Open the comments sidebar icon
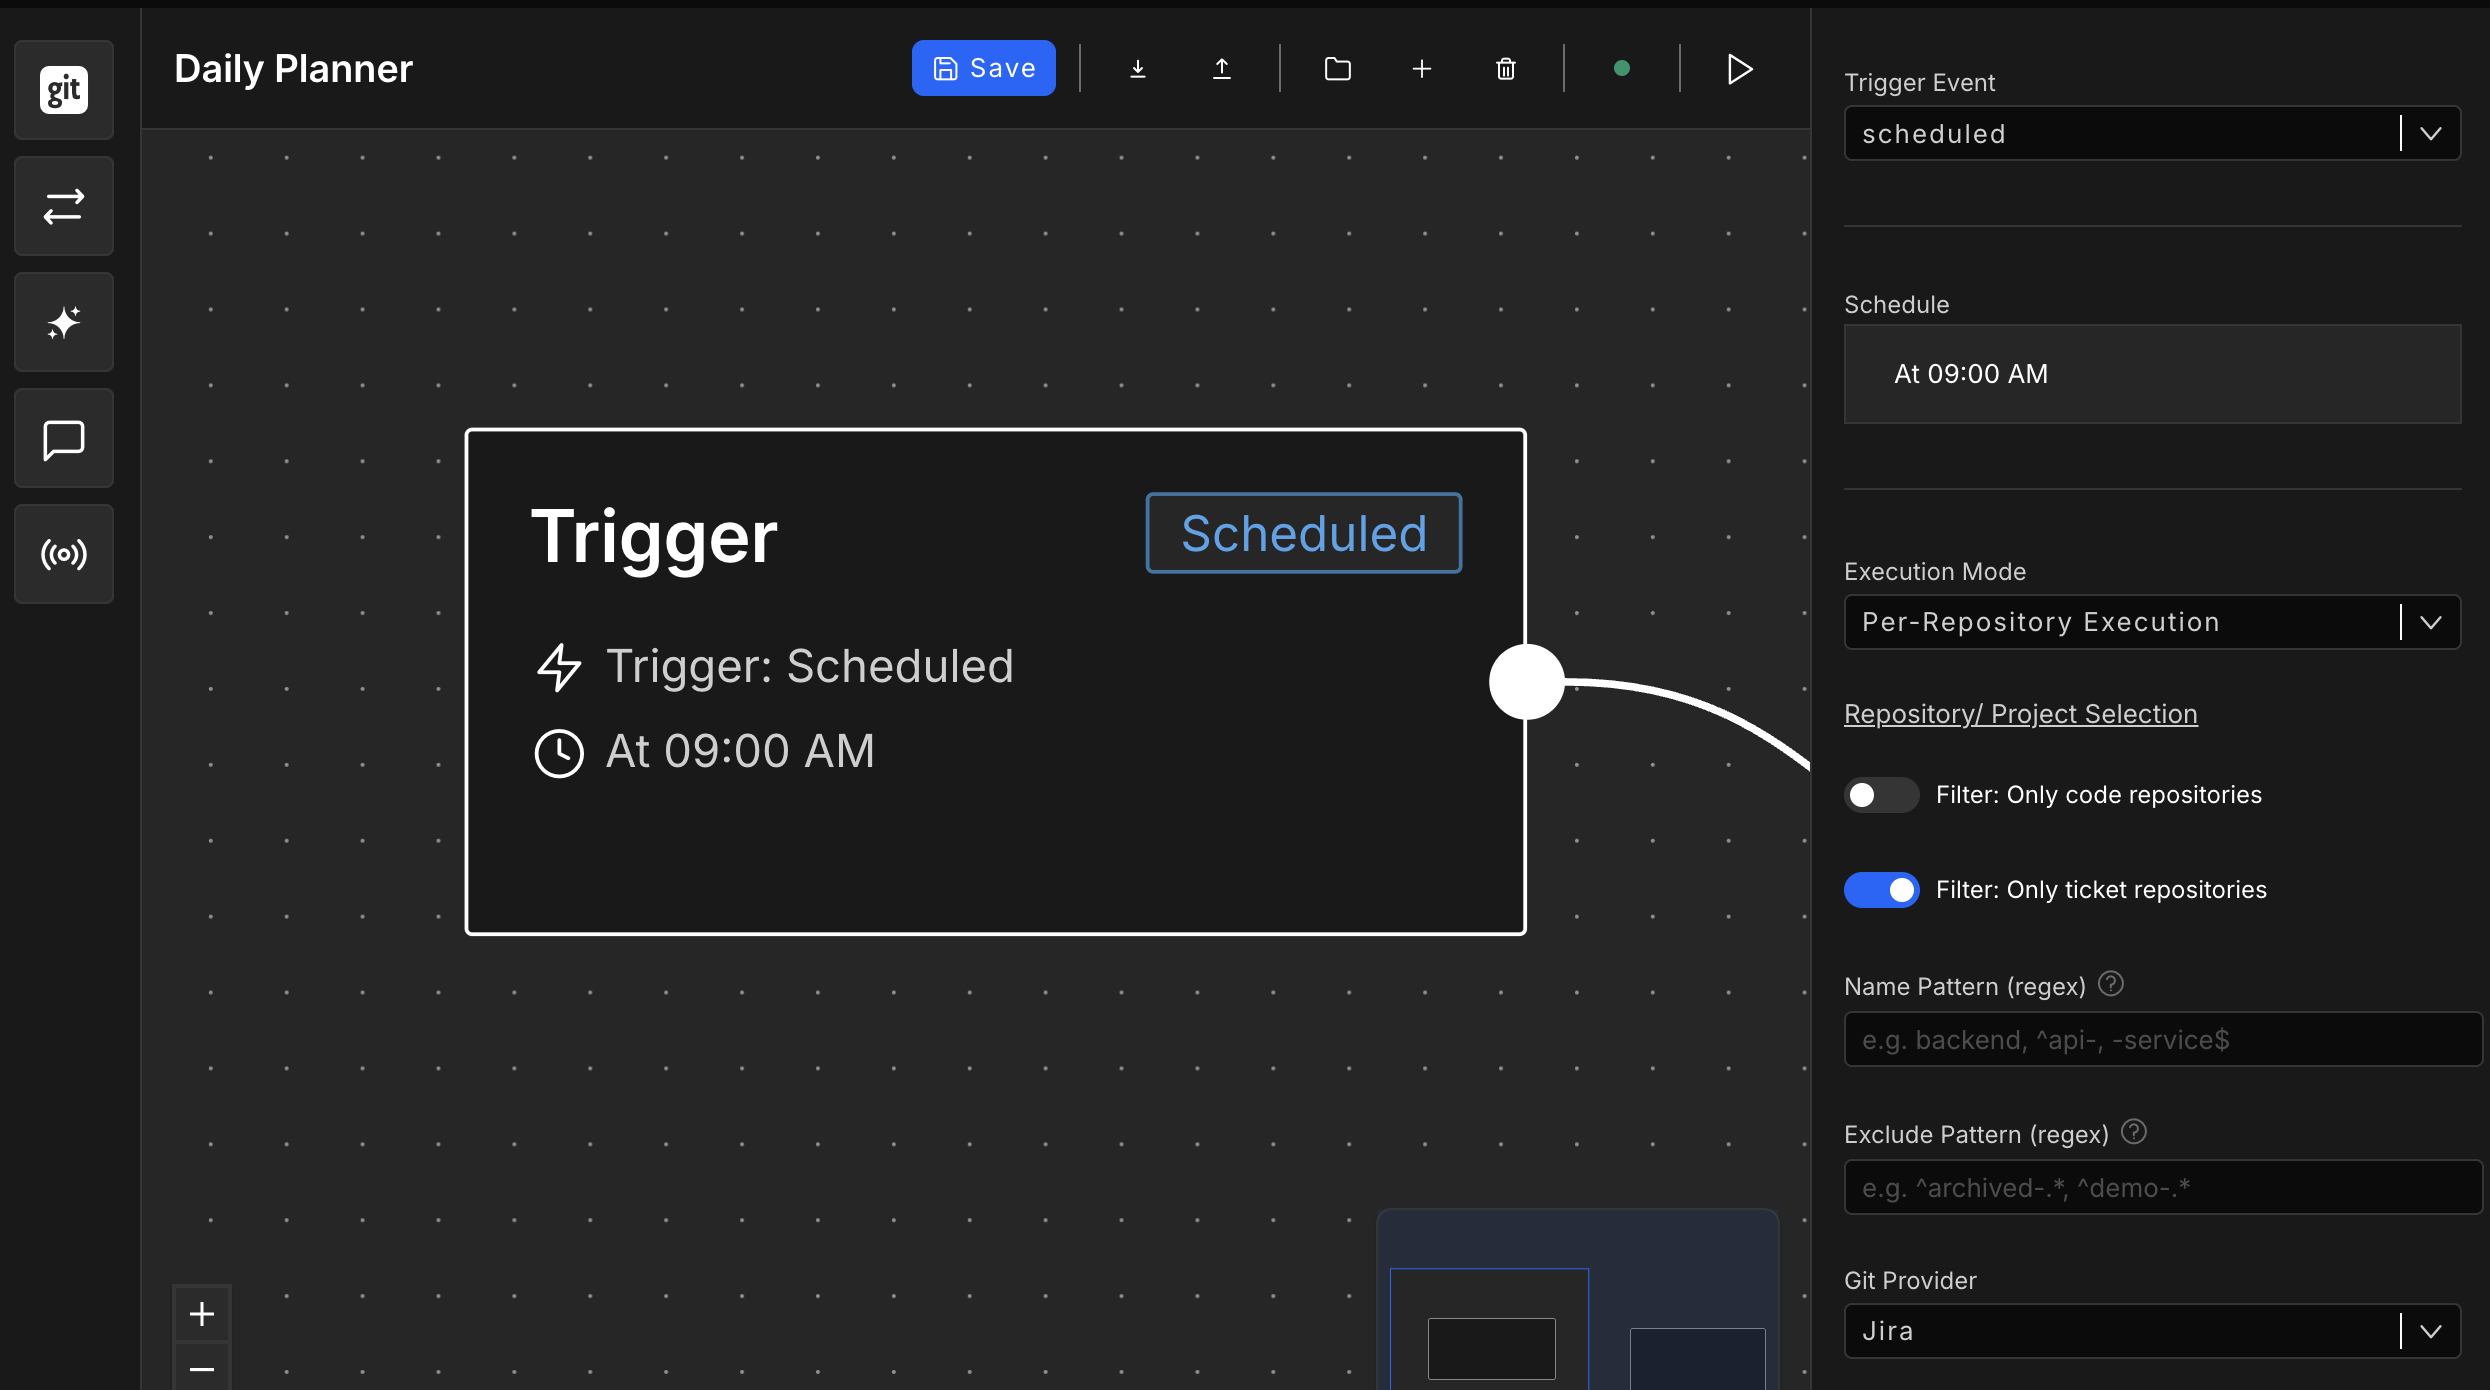Image resolution: width=2490 pixels, height=1390 pixels. (63, 438)
